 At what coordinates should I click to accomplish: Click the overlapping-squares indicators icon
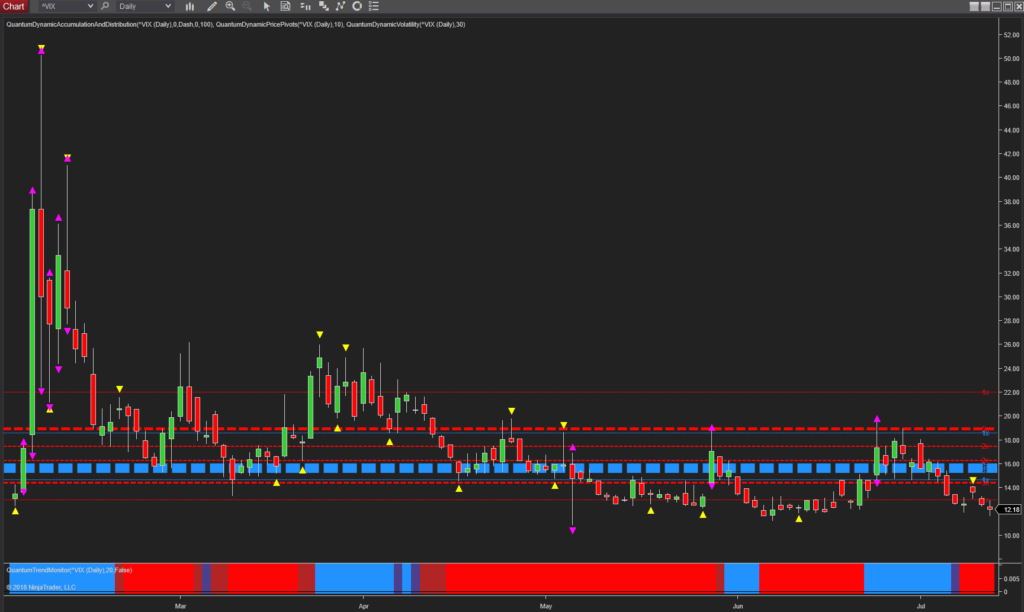[322, 6]
